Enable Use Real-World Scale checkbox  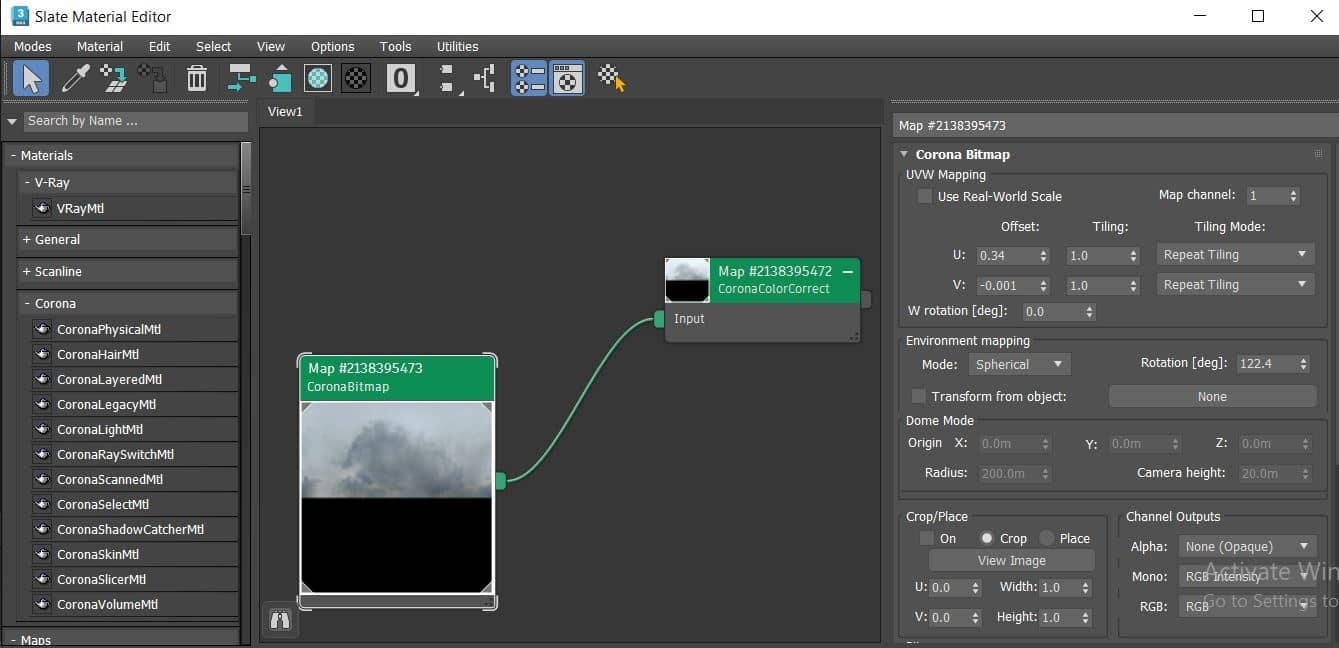(x=925, y=197)
